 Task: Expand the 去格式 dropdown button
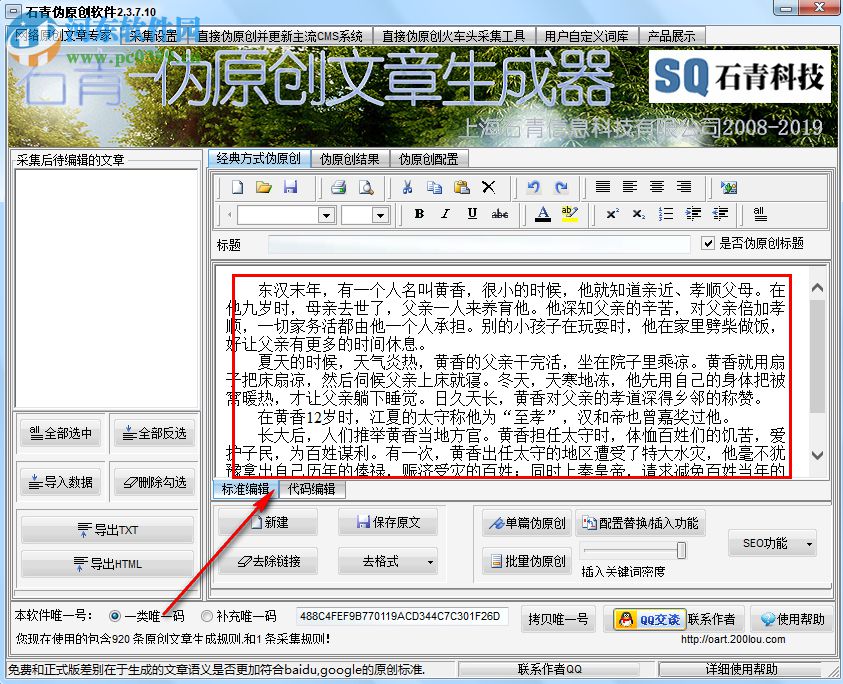click(430, 562)
